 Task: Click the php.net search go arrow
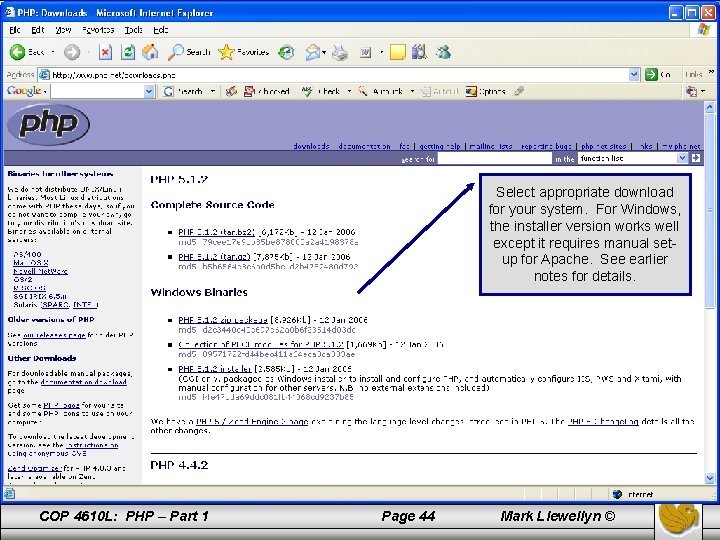pyautogui.click(x=696, y=158)
